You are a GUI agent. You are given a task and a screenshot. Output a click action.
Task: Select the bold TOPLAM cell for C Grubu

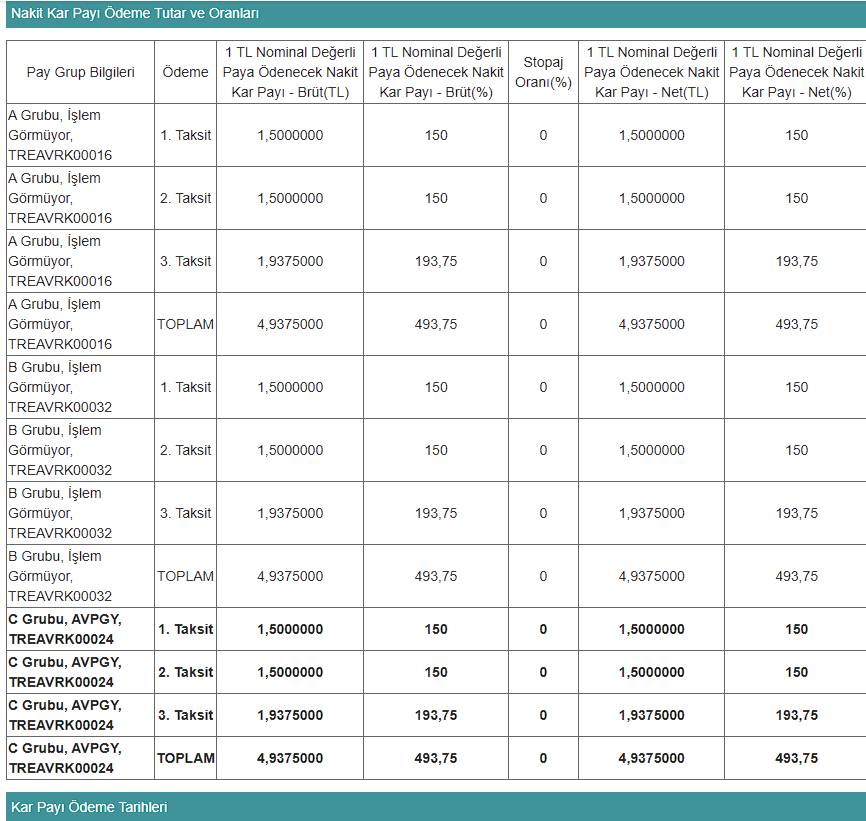point(185,758)
